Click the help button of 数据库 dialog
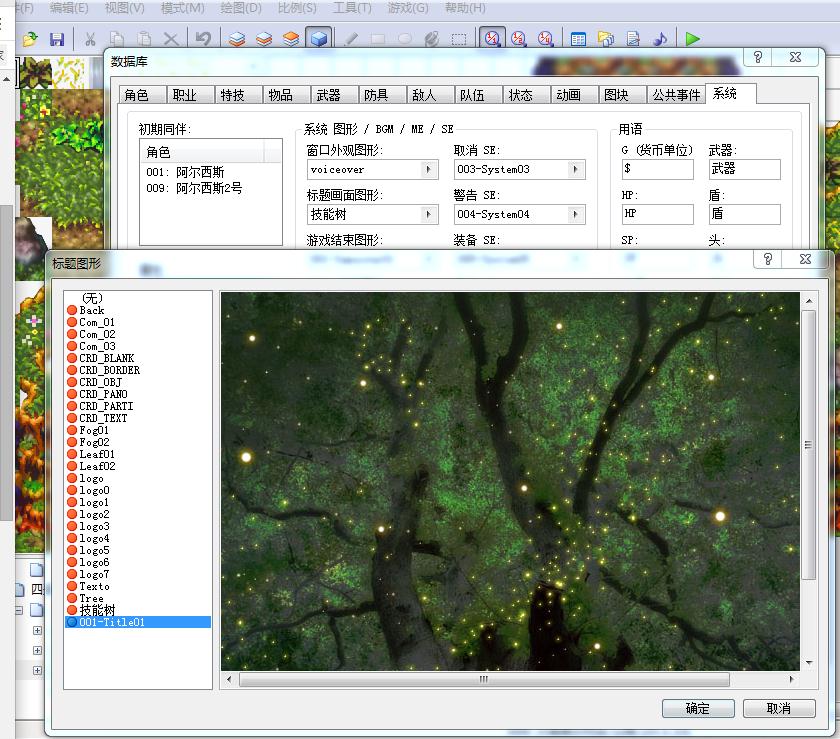 [758, 57]
